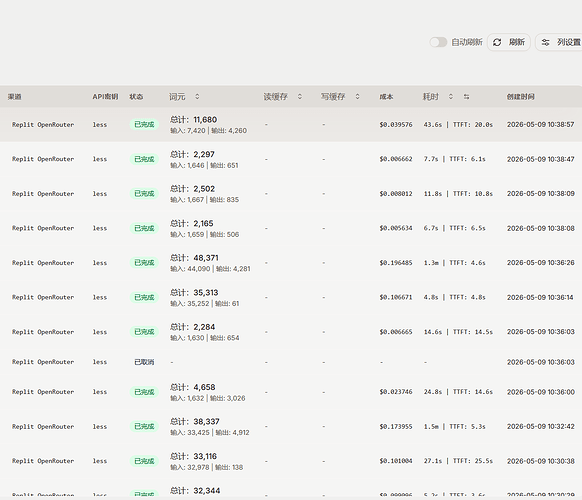Click the timestamp 2026-05-09 10:32:42
The width and height of the screenshot is (582, 500).
click(540, 427)
